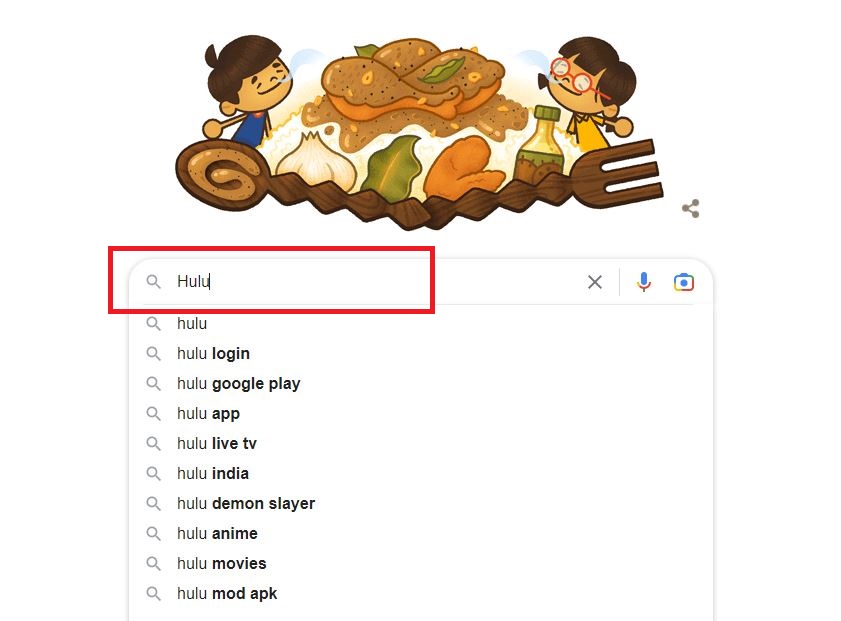Choose "hulu google play" suggestion

[238, 383]
